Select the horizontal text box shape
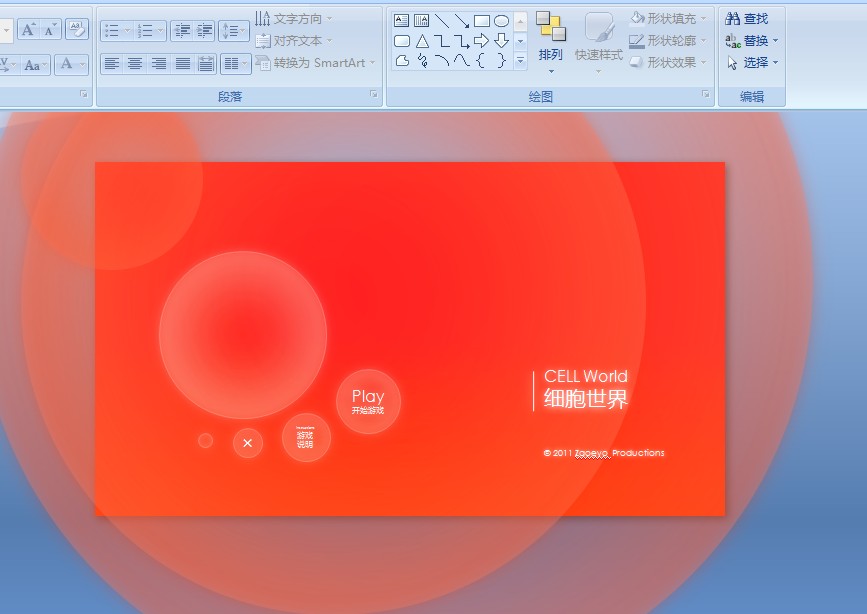The image size is (867, 614). coord(401,21)
